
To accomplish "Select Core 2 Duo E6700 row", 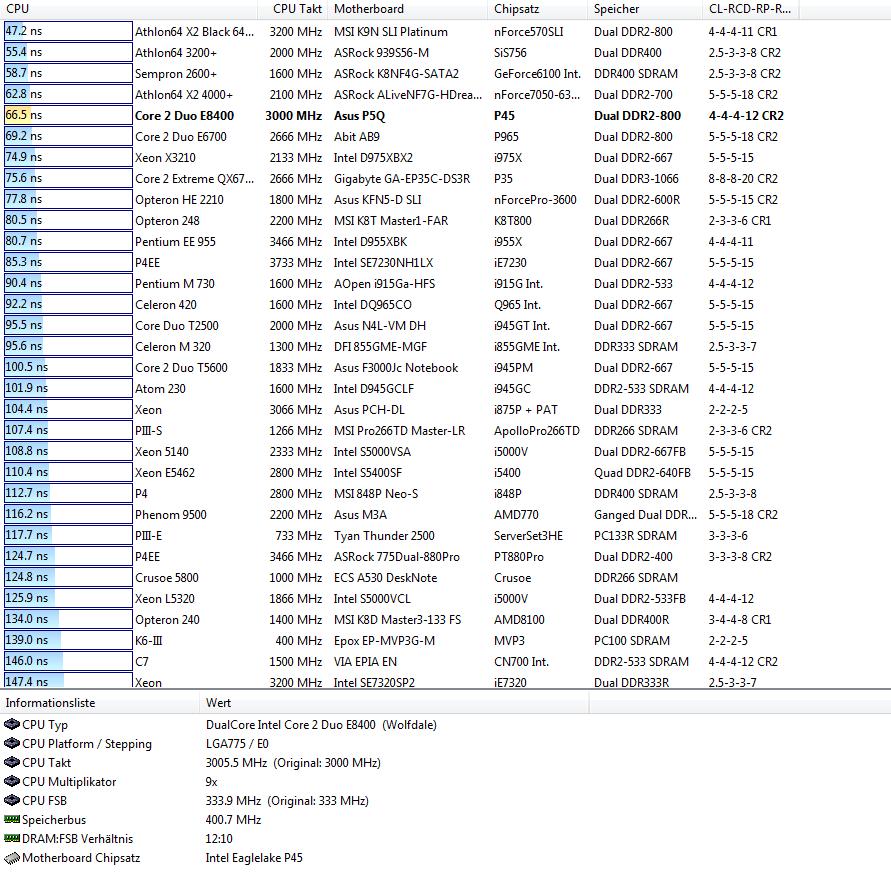I will pyautogui.click(x=398, y=137).
